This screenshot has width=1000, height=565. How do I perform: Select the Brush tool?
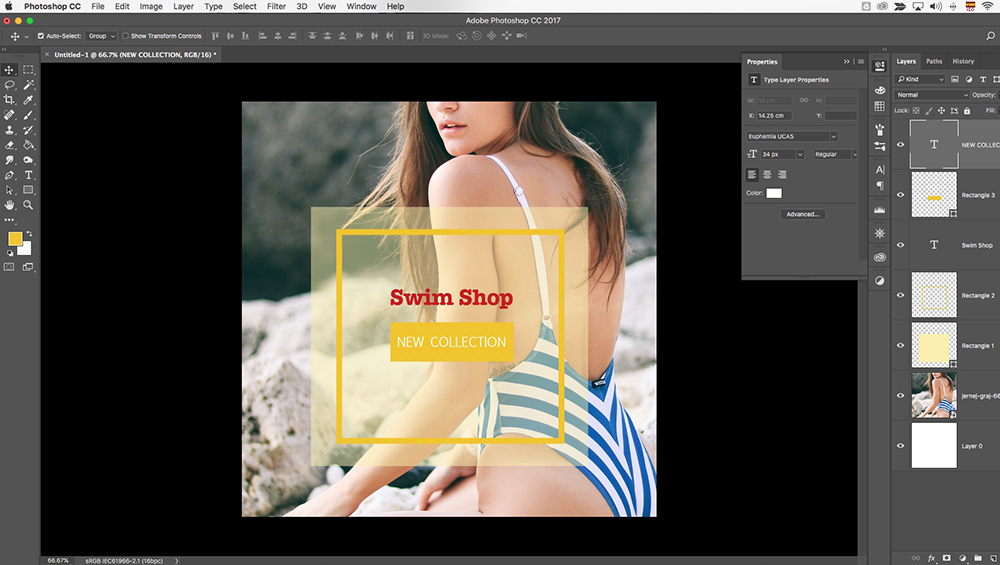coord(29,115)
